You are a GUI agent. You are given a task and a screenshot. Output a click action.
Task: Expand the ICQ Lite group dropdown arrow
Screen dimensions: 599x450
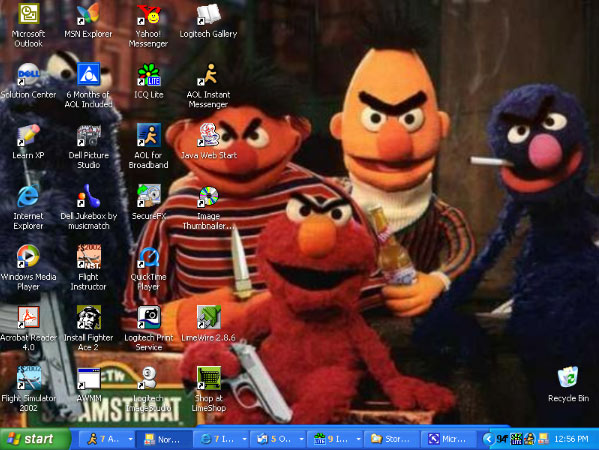tap(358, 439)
